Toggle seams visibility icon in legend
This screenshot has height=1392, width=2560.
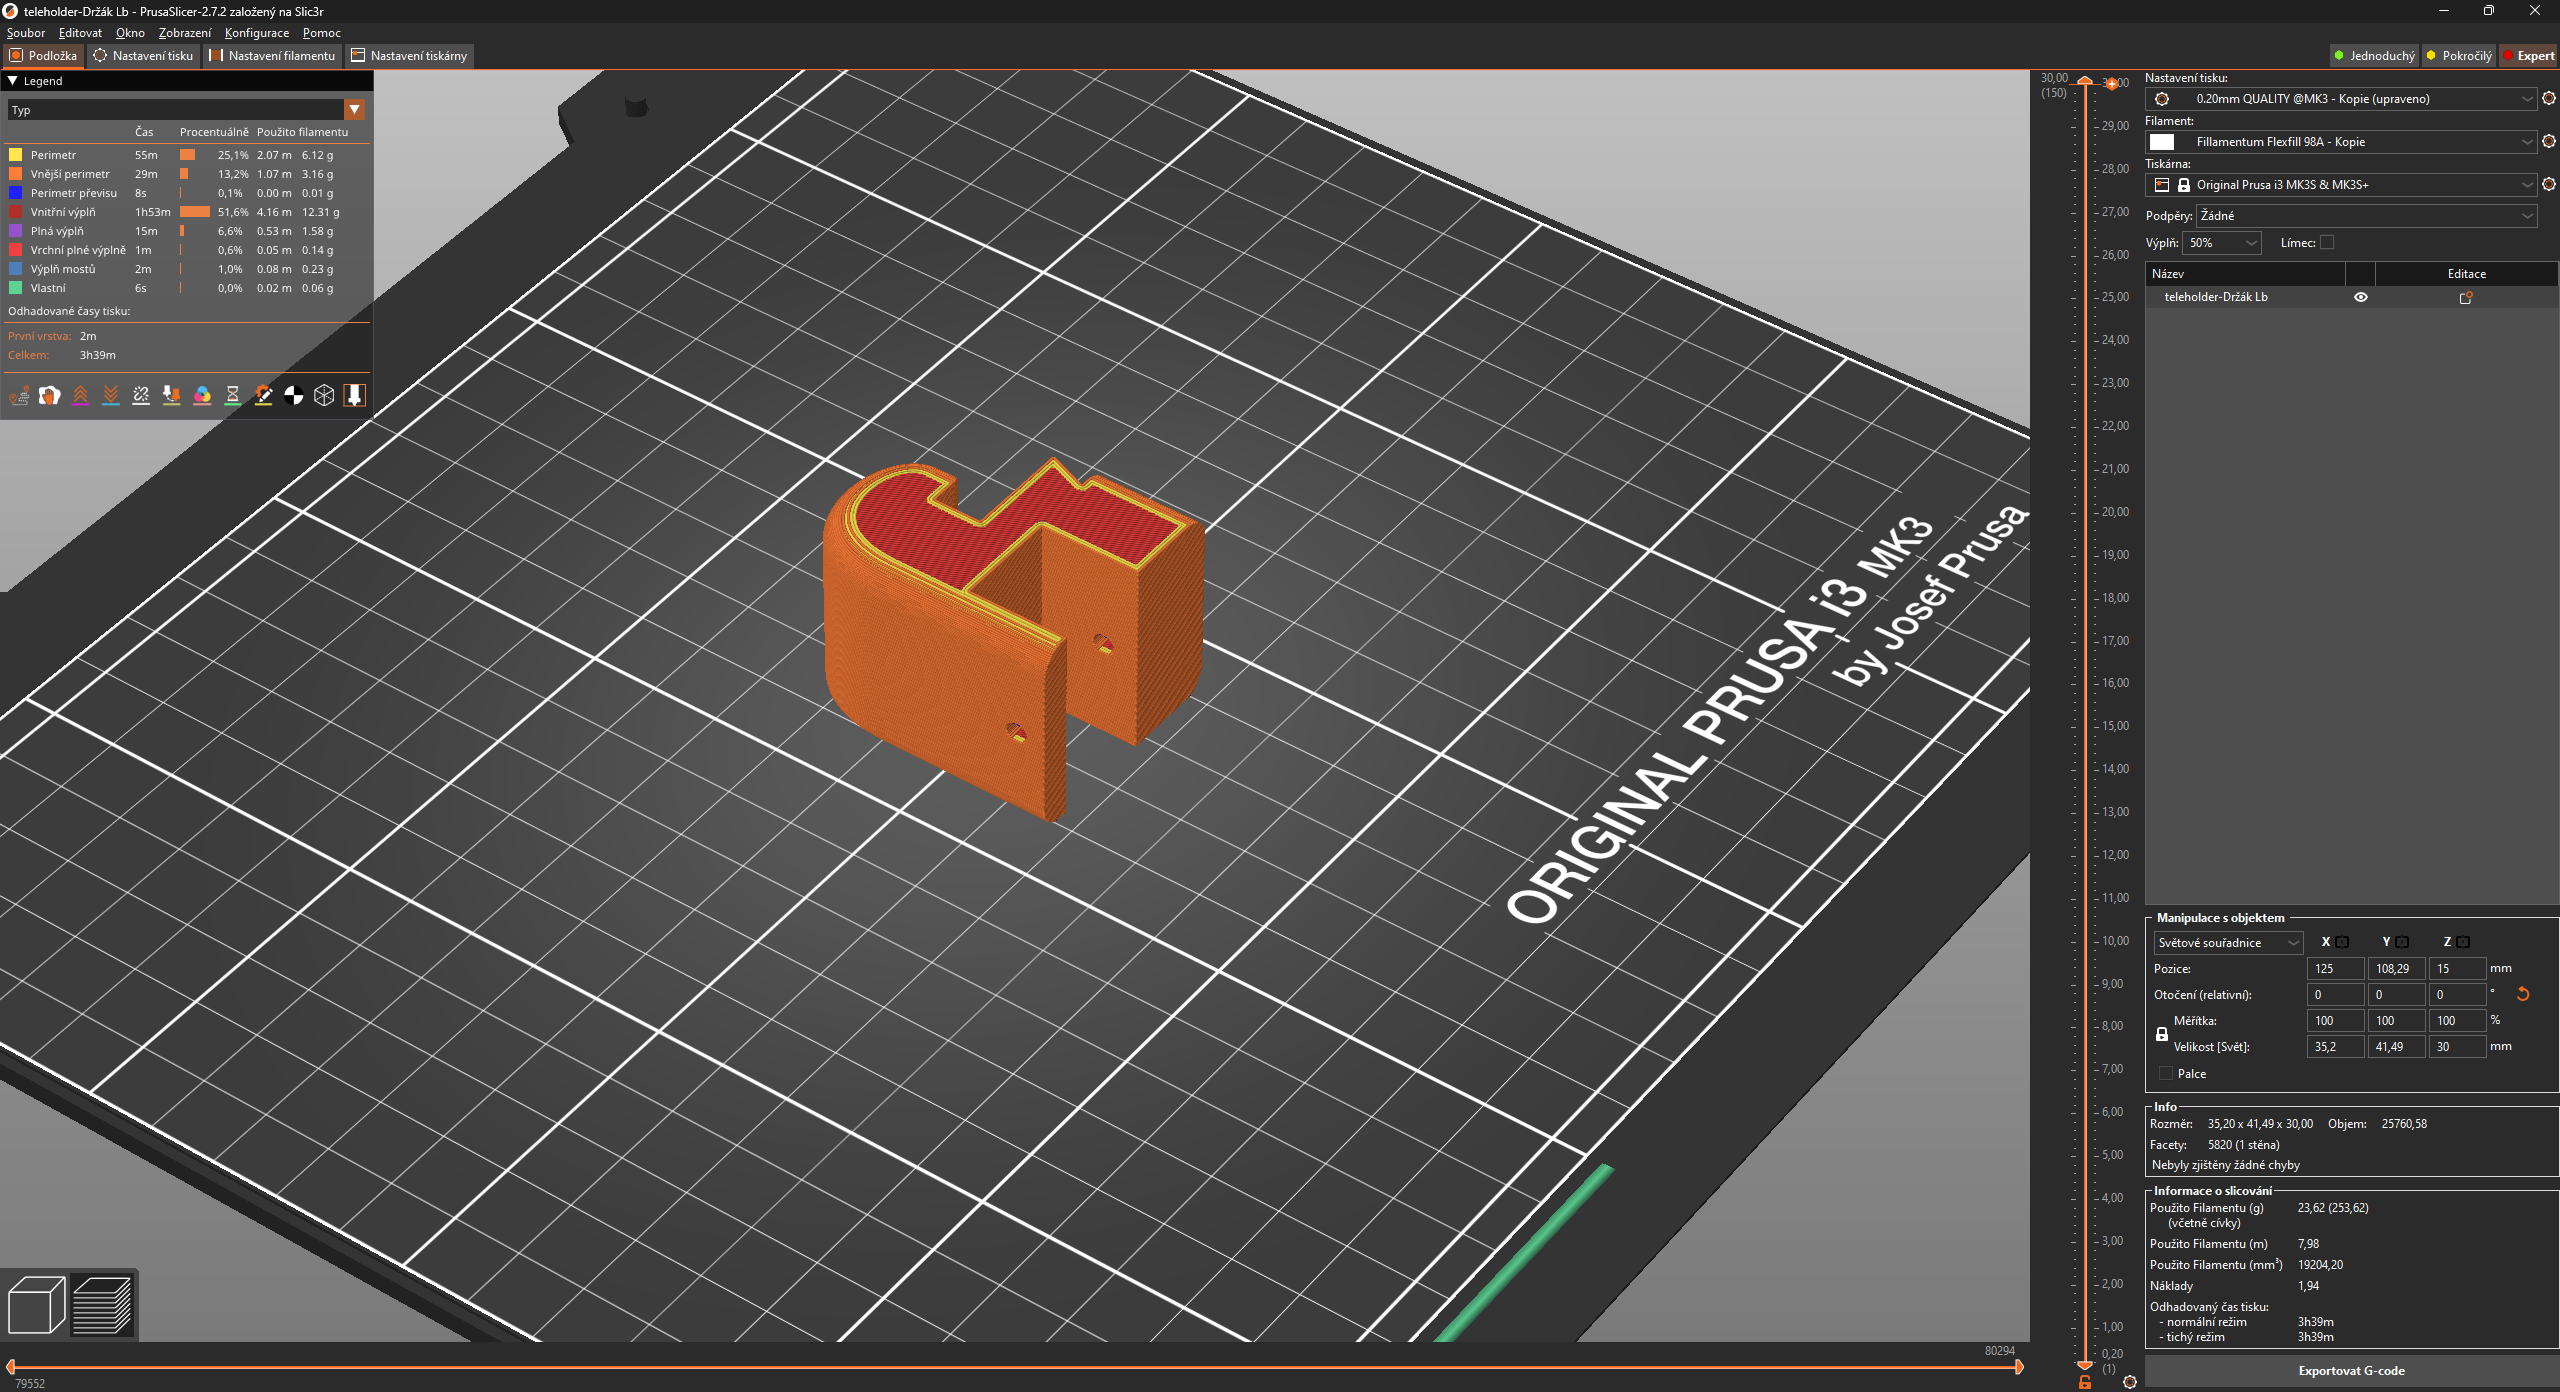coord(141,396)
